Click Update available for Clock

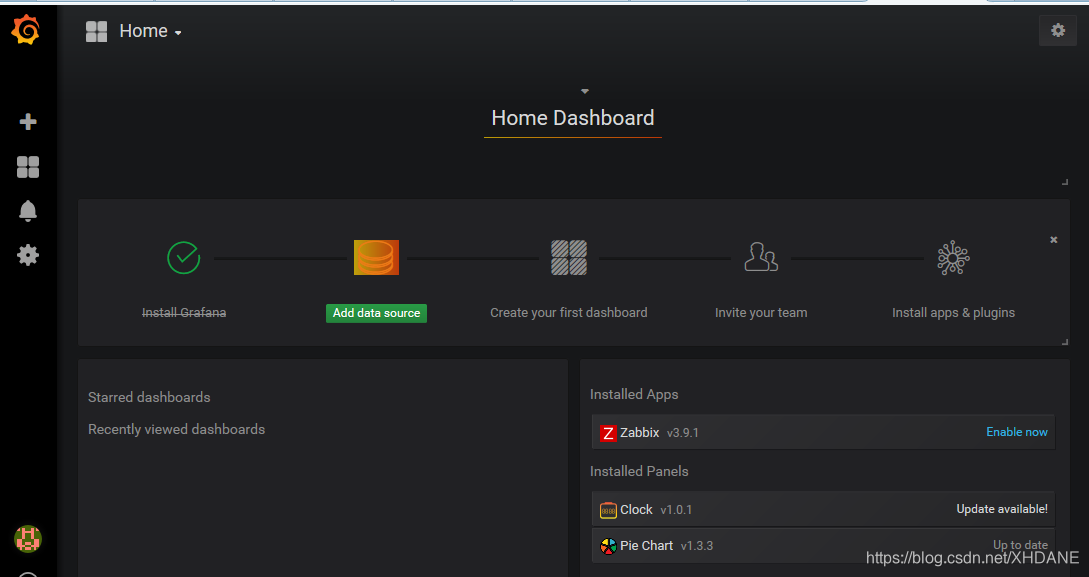click(x=1001, y=509)
